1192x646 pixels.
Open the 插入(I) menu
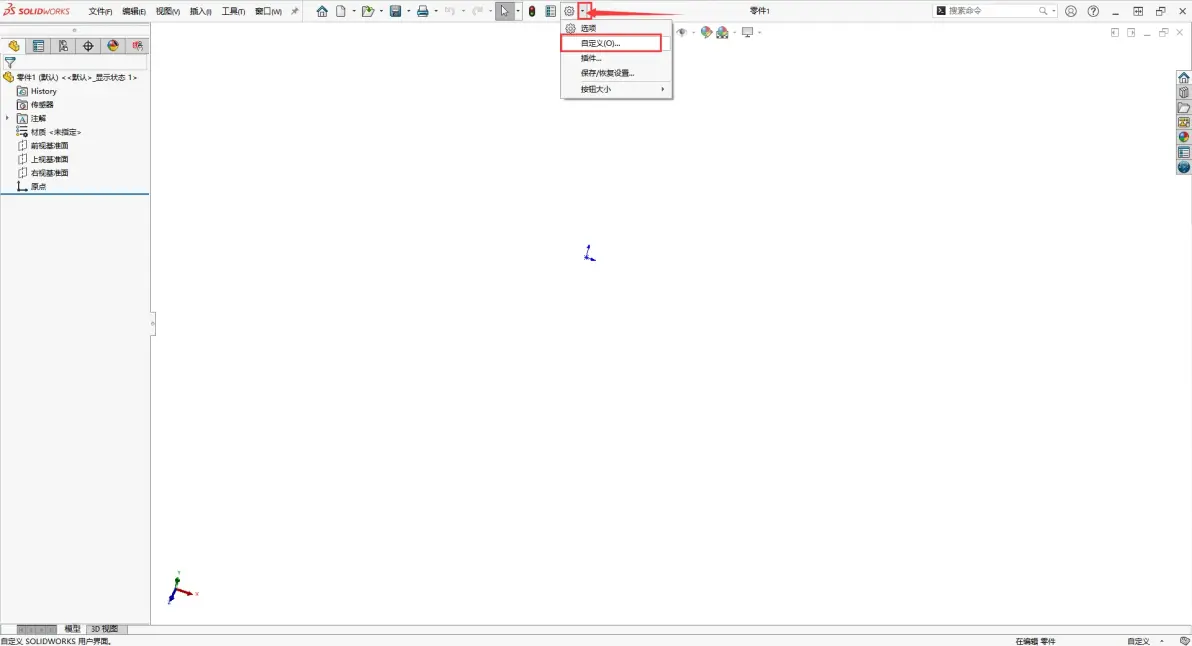tap(201, 11)
